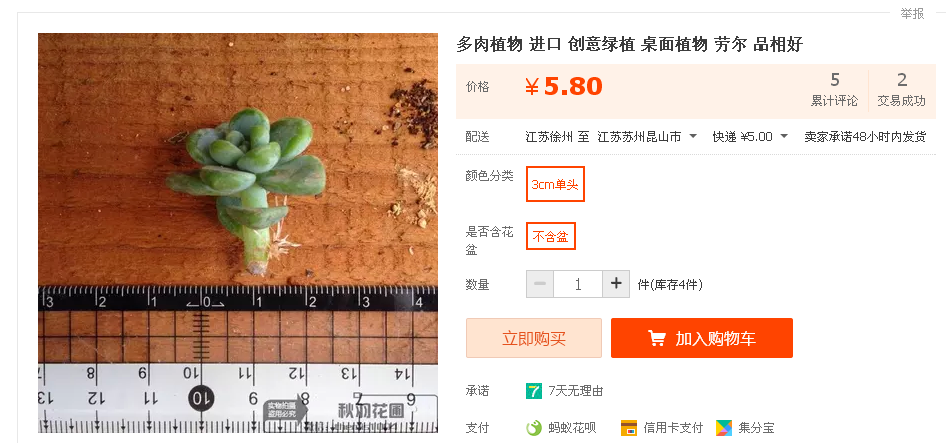Image resolution: width=946 pixels, height=443 pixels.
Task: Click the 立即购买 button
Action: [534, 338]
